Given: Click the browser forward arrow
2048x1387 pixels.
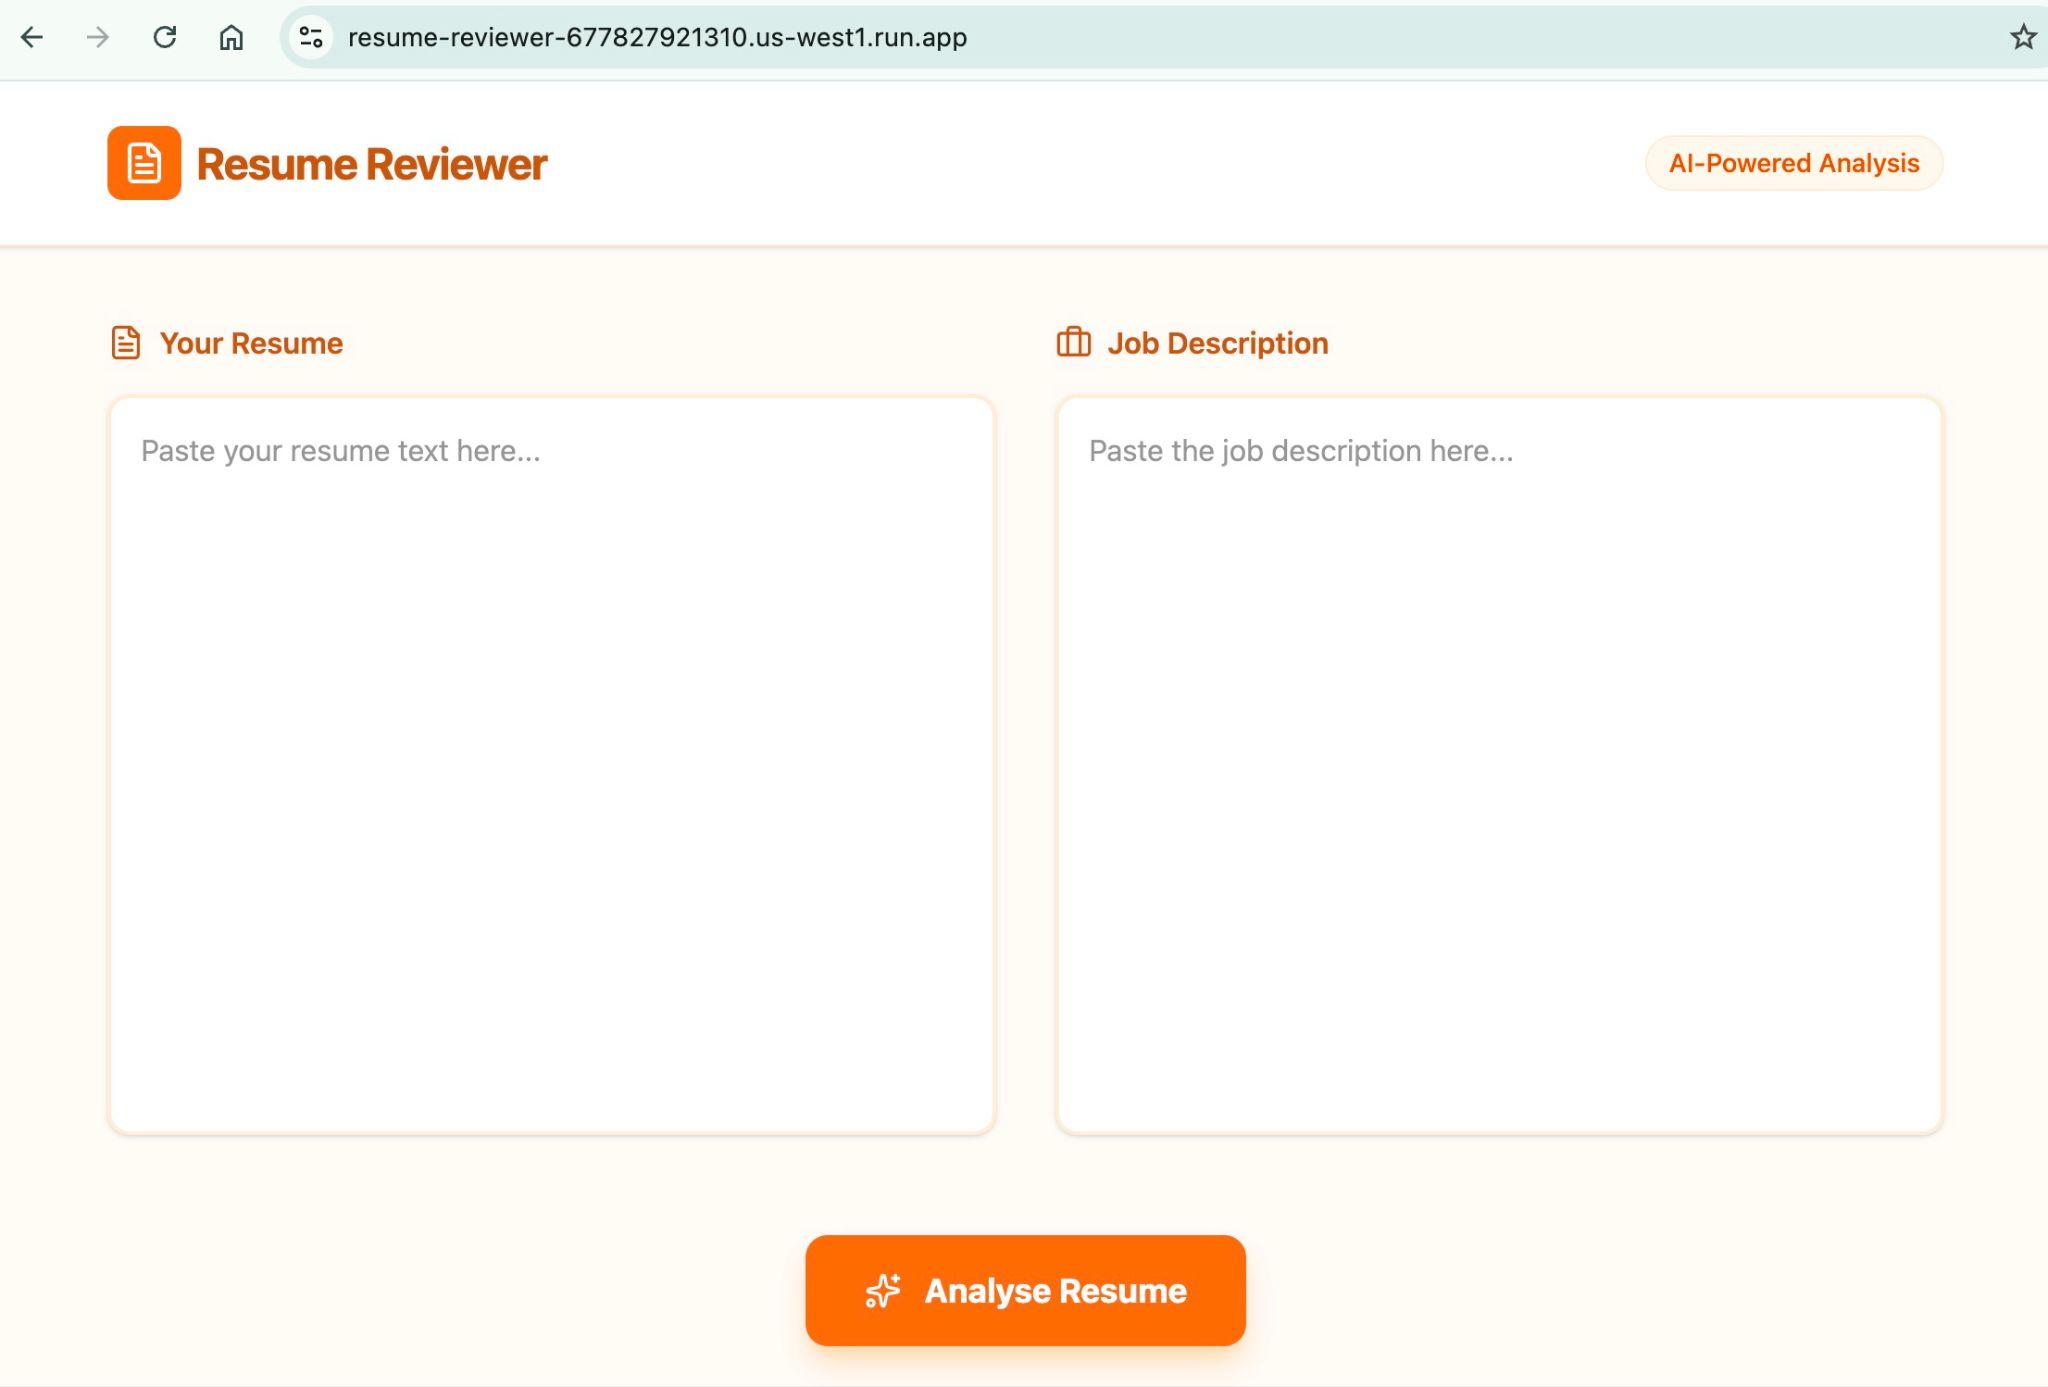Looking at the screenshot, I should (x=98, y=38).
